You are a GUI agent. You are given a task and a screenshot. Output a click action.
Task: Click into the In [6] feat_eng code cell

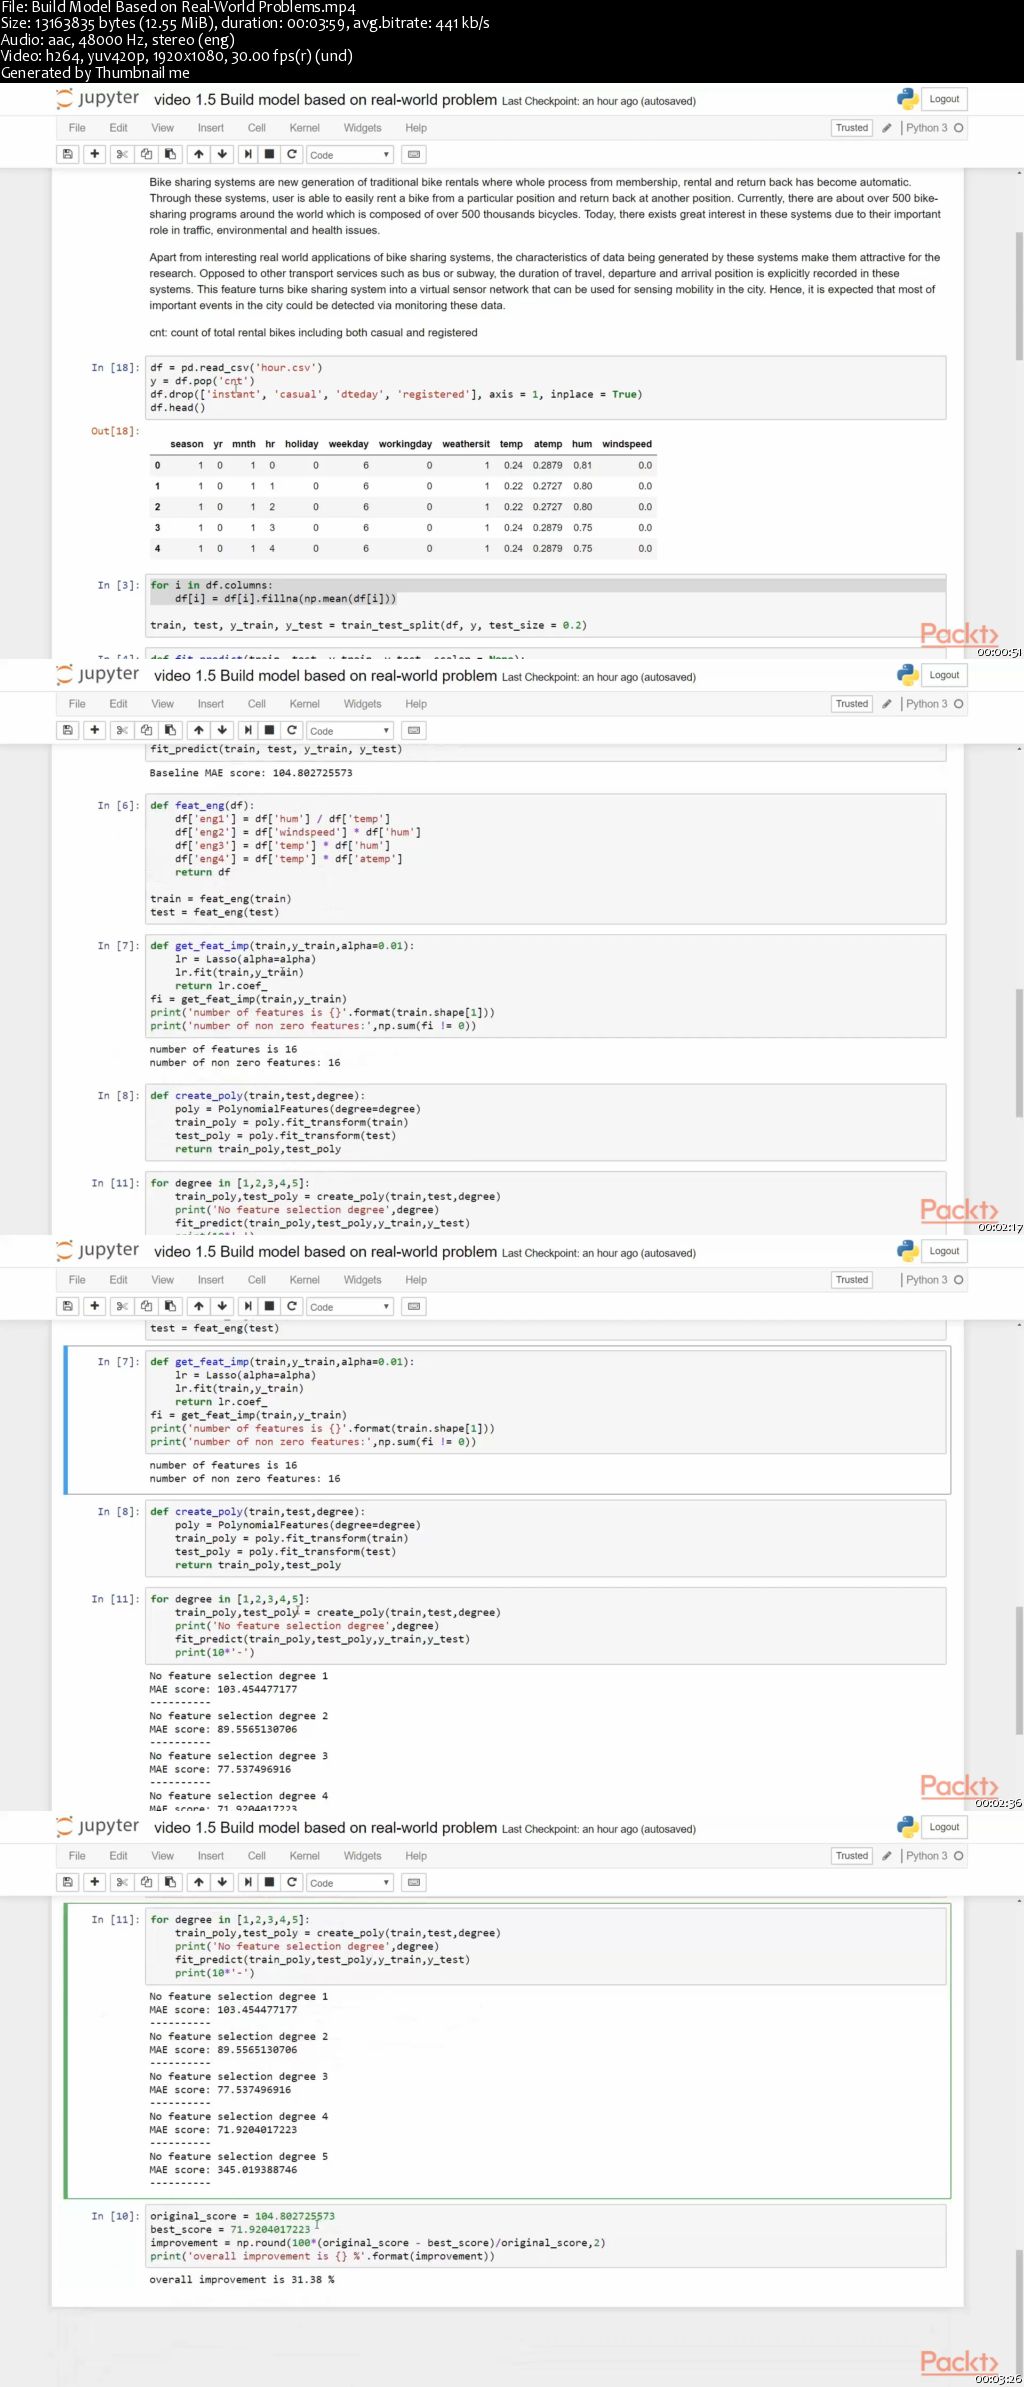546,858
